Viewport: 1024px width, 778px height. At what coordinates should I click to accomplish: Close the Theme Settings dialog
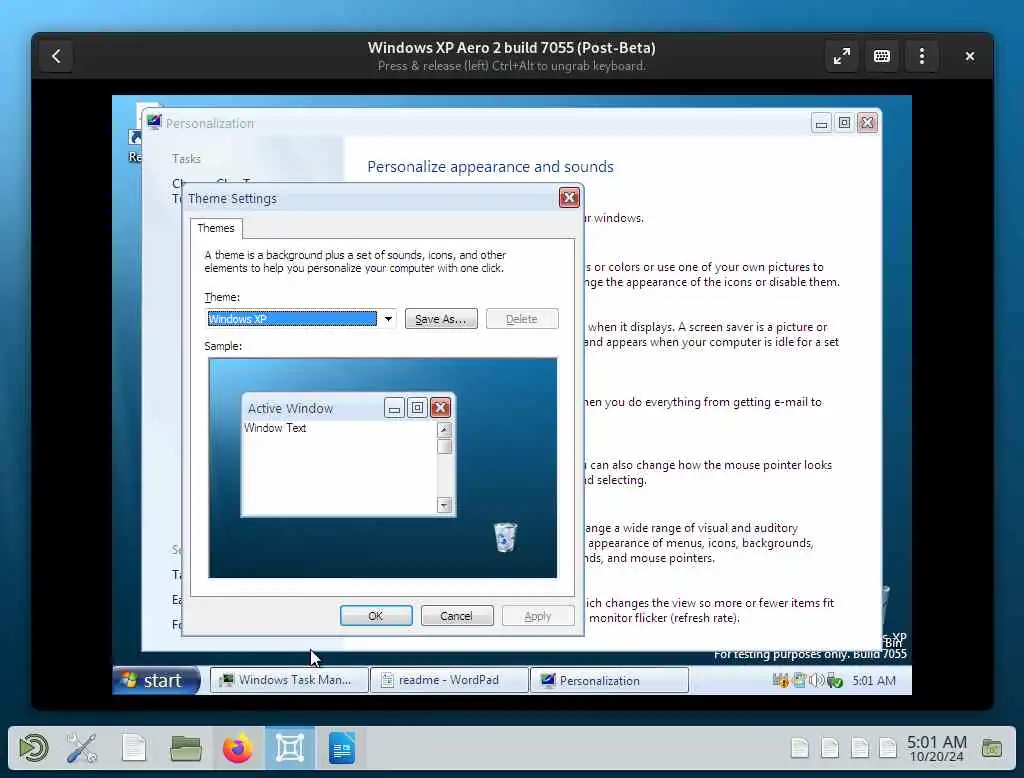[569, 197]
